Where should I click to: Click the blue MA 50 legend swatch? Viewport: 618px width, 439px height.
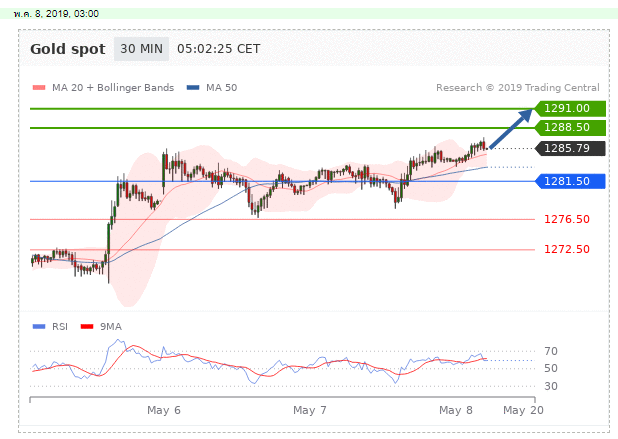tap(193, 87)
